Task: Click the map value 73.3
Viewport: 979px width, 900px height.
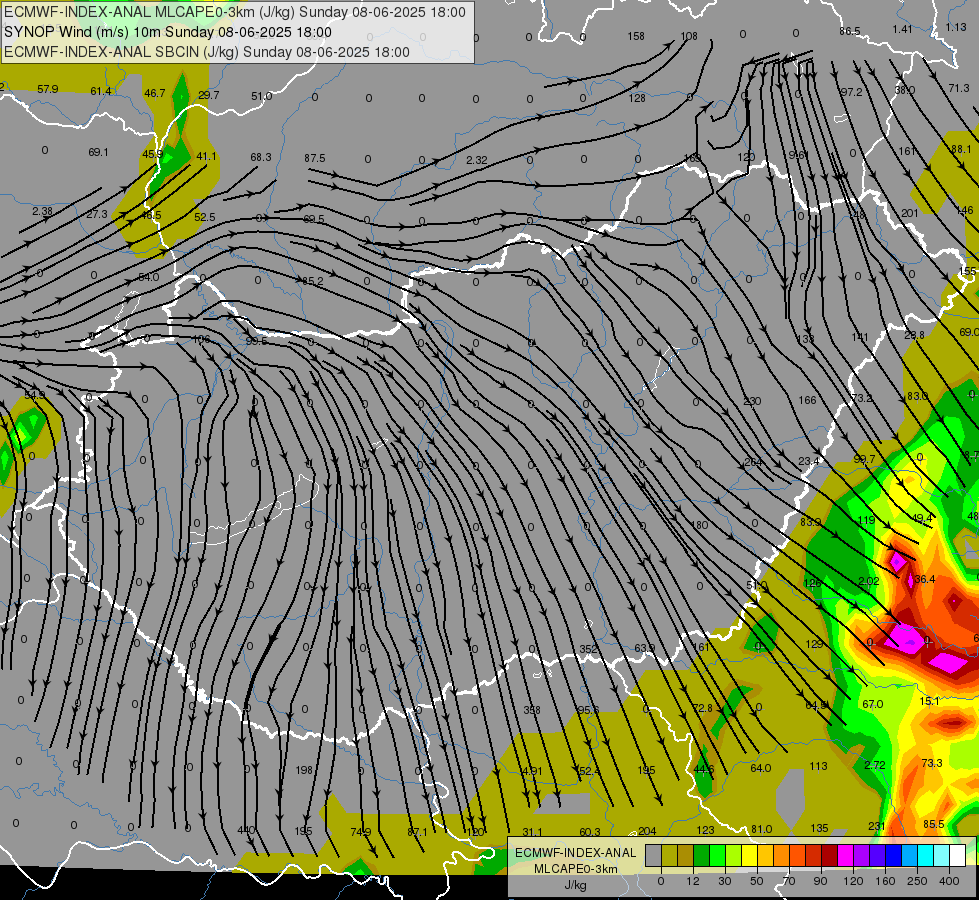Action: pyautogui.click(x=932, y=763)
